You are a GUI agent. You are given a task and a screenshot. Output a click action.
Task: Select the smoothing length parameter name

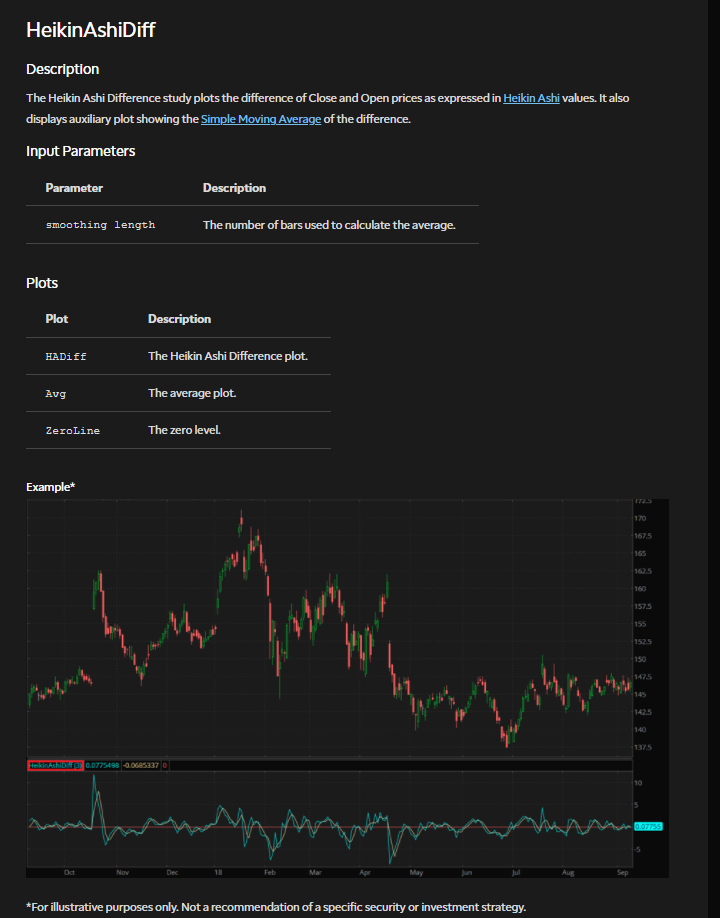point(100,225)
